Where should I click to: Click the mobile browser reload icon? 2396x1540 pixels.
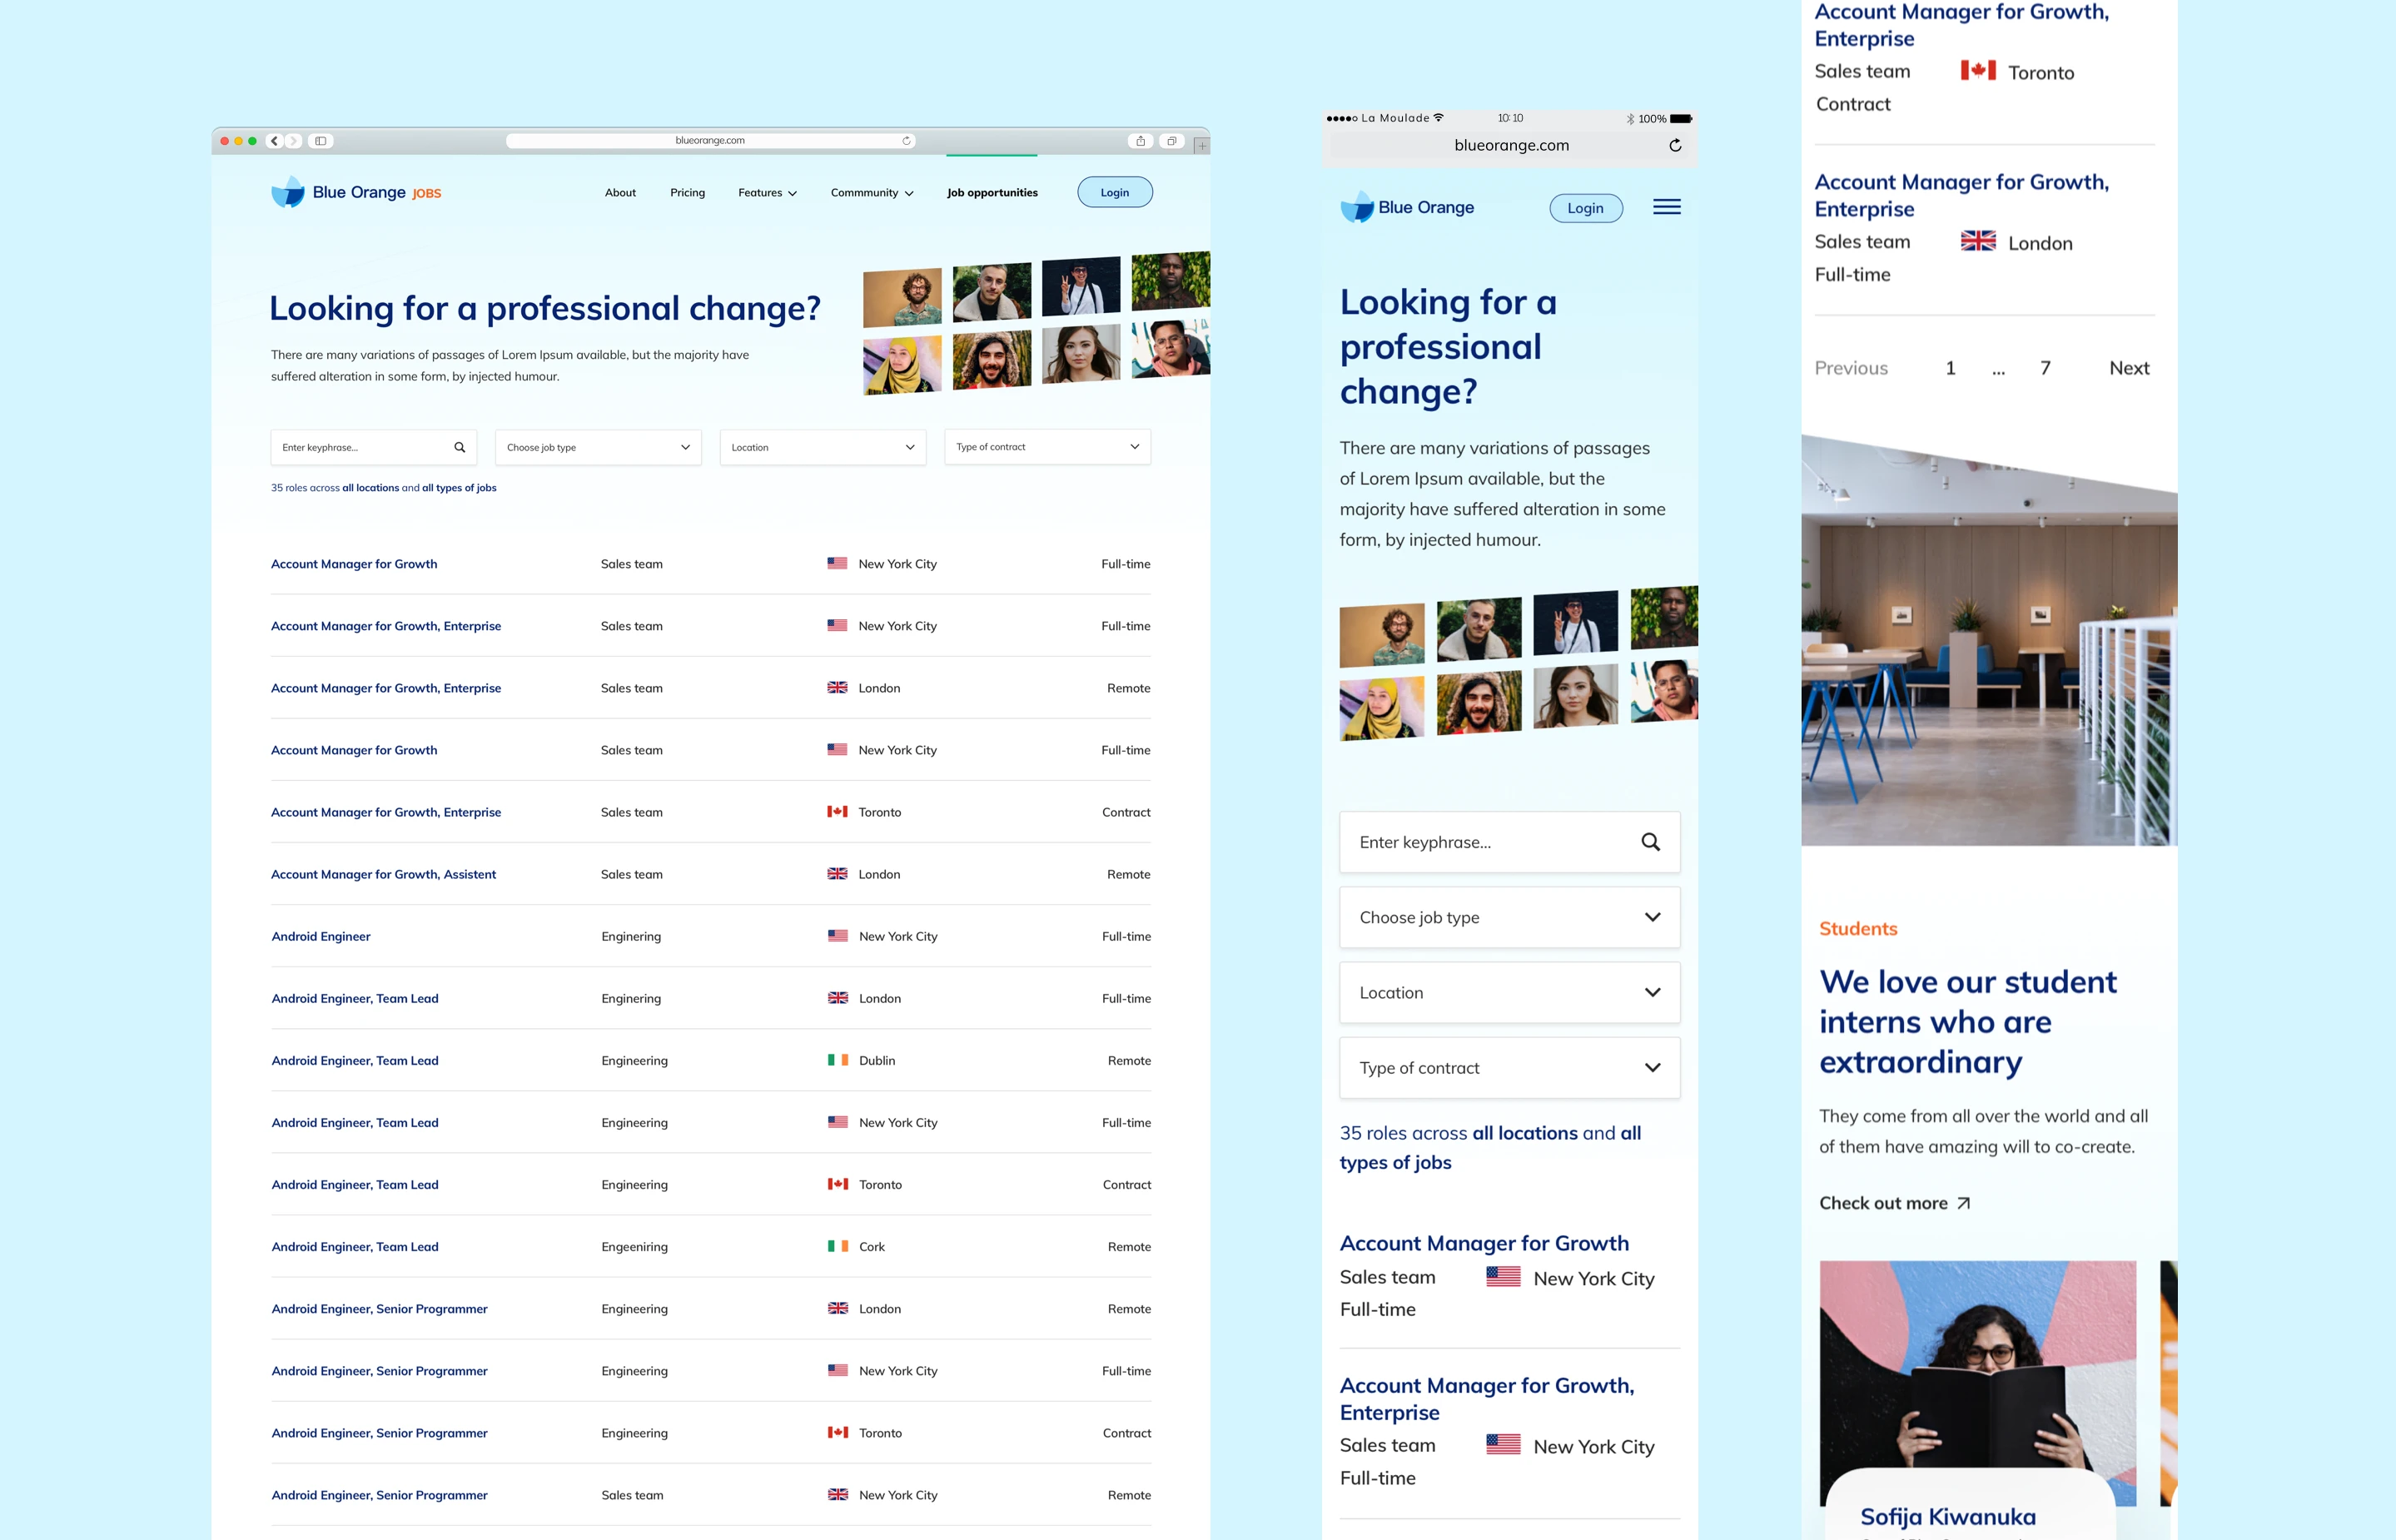[1675, 145]
